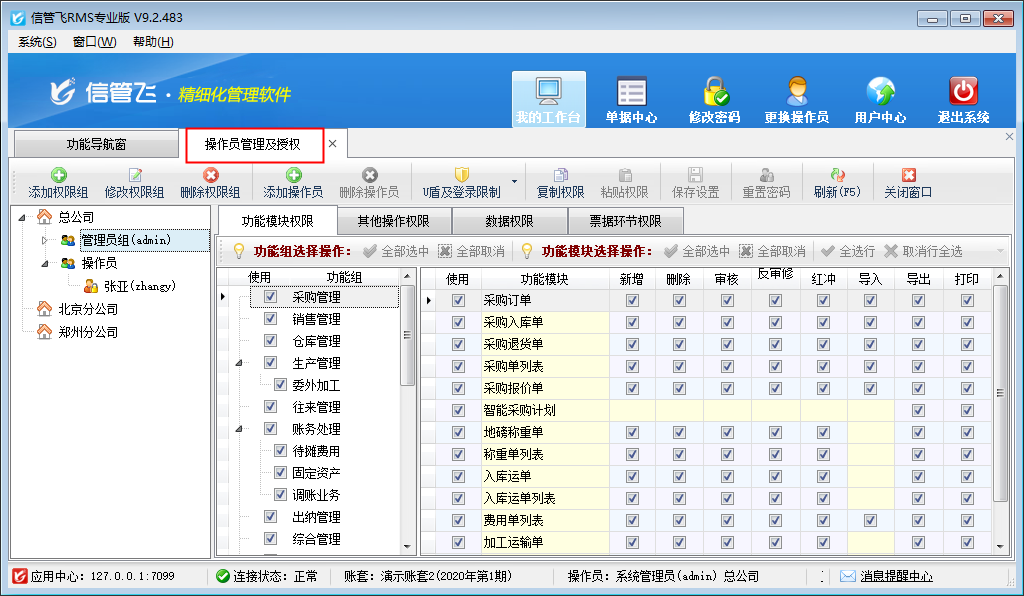Switch to 功能导航窗 tab
Screen dimensions: 1024x596
tap(96, 144)
